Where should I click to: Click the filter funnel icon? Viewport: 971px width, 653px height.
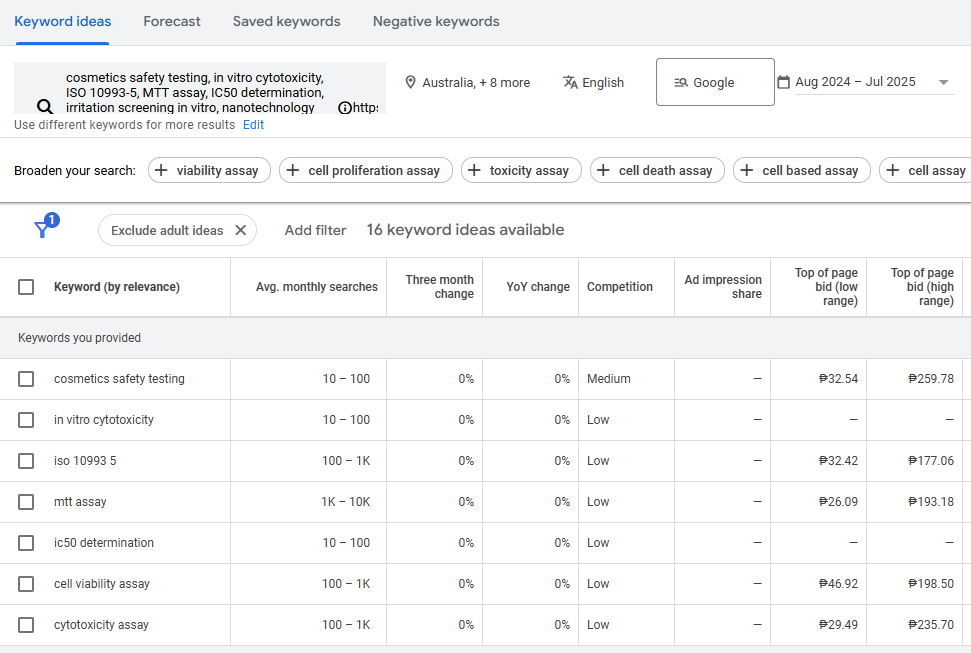coord(42,230)
